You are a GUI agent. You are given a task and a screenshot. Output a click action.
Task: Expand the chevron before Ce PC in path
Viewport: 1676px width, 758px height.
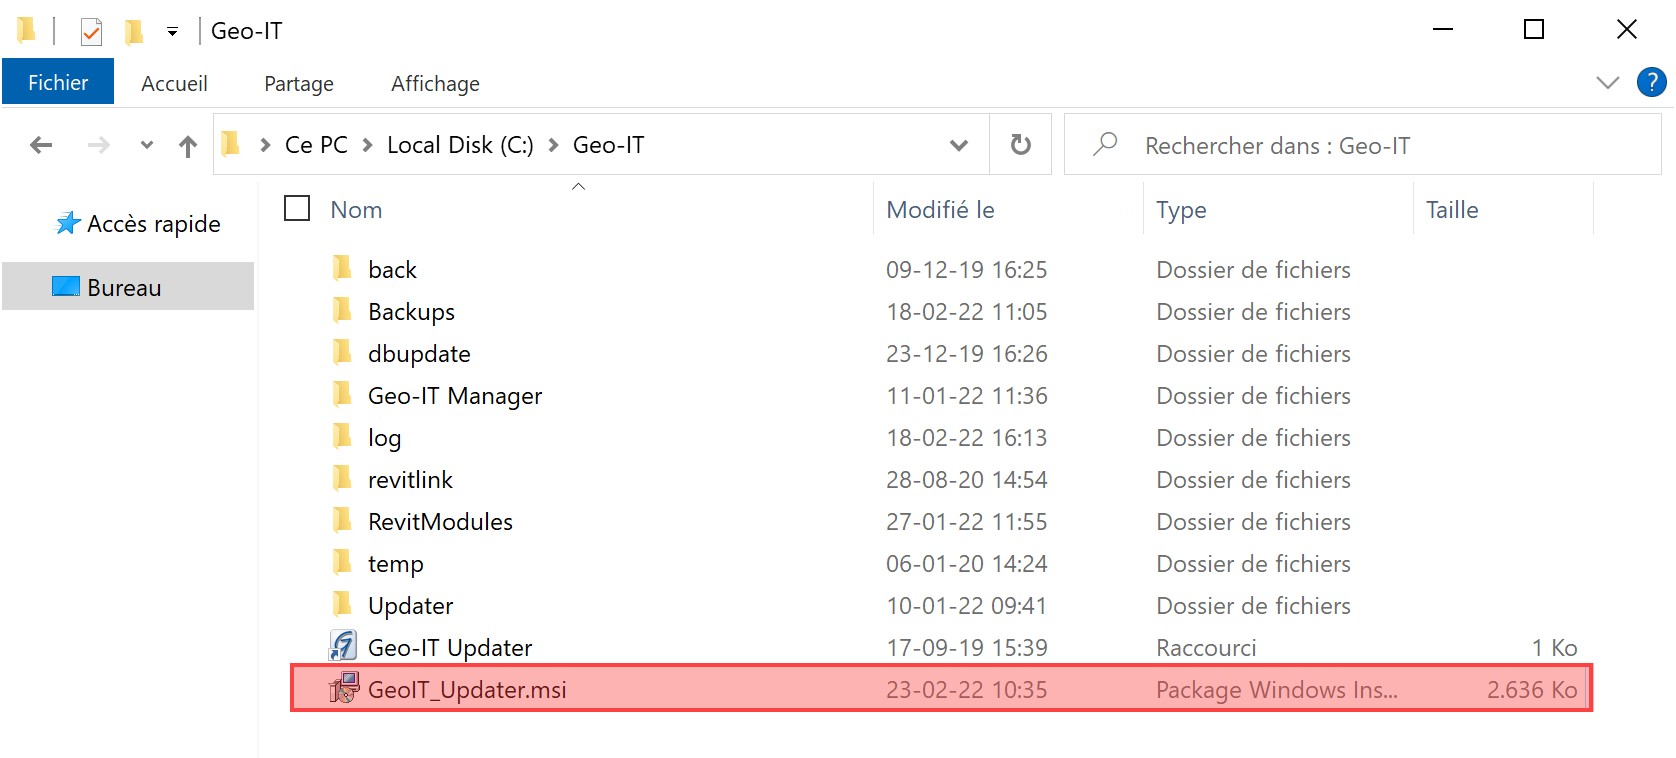(x=265, y=145)
